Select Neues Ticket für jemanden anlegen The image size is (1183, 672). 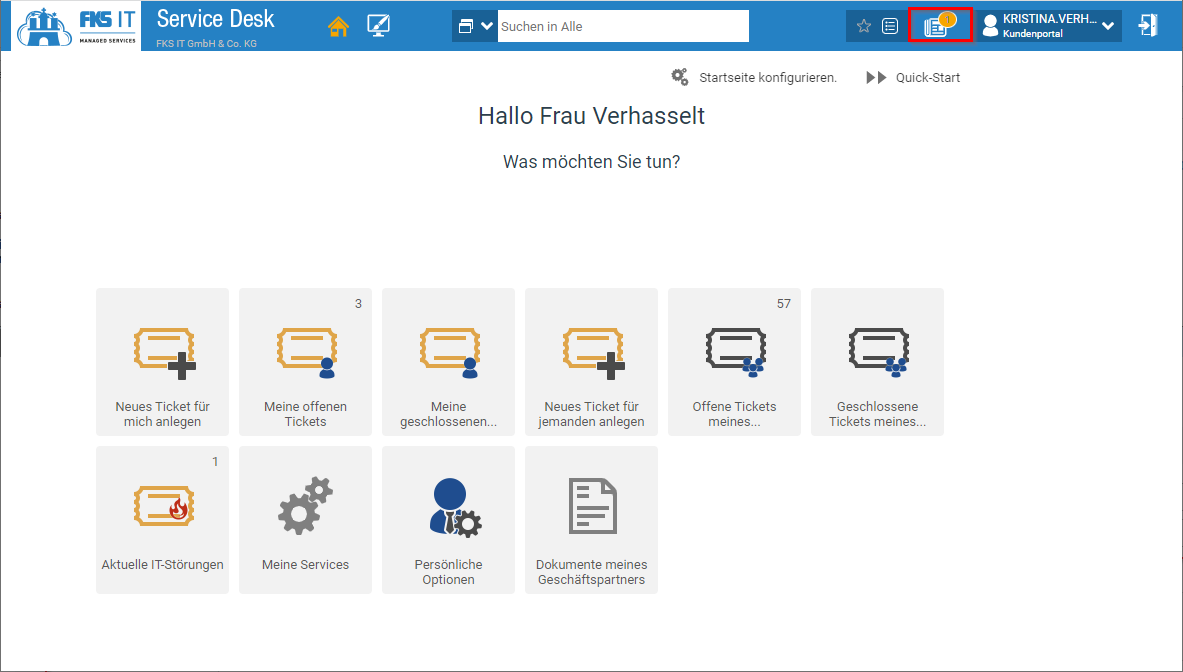click(591, 362)
